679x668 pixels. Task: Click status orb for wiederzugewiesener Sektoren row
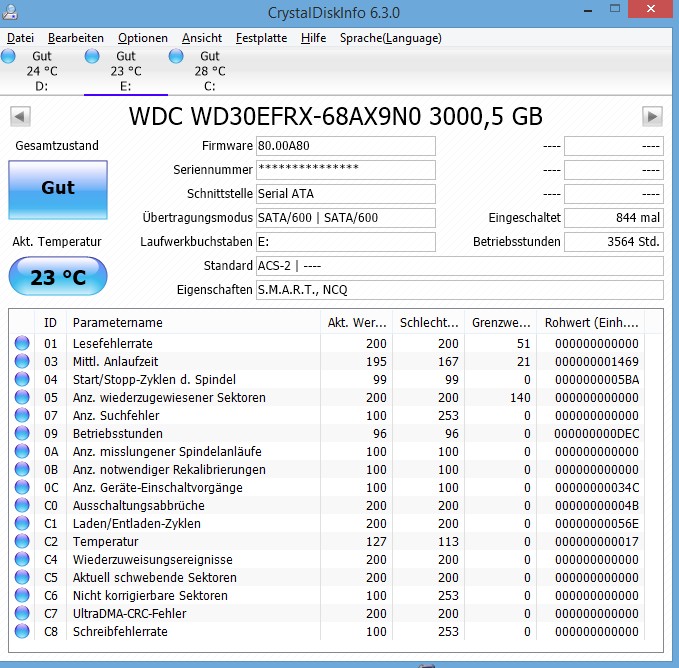(x=22, y=397)
